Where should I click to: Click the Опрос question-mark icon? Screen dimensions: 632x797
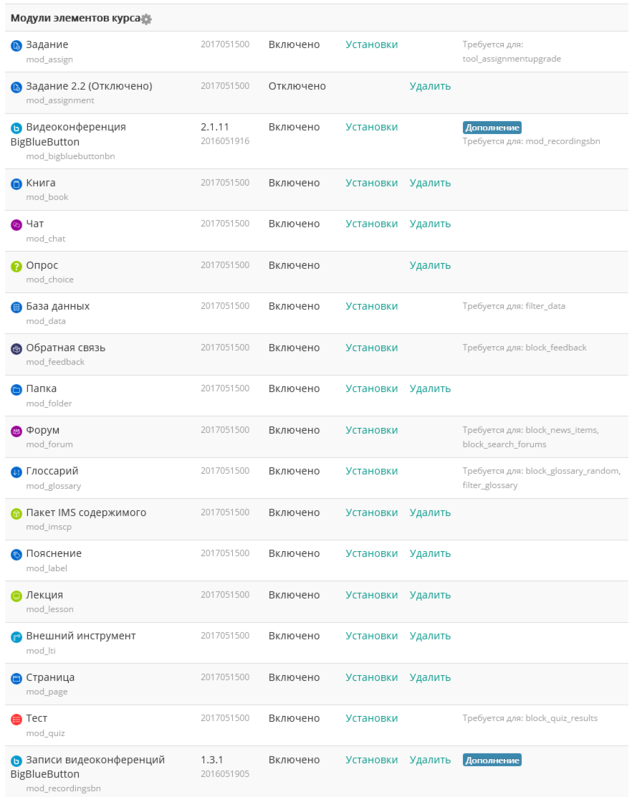[16, 266]
